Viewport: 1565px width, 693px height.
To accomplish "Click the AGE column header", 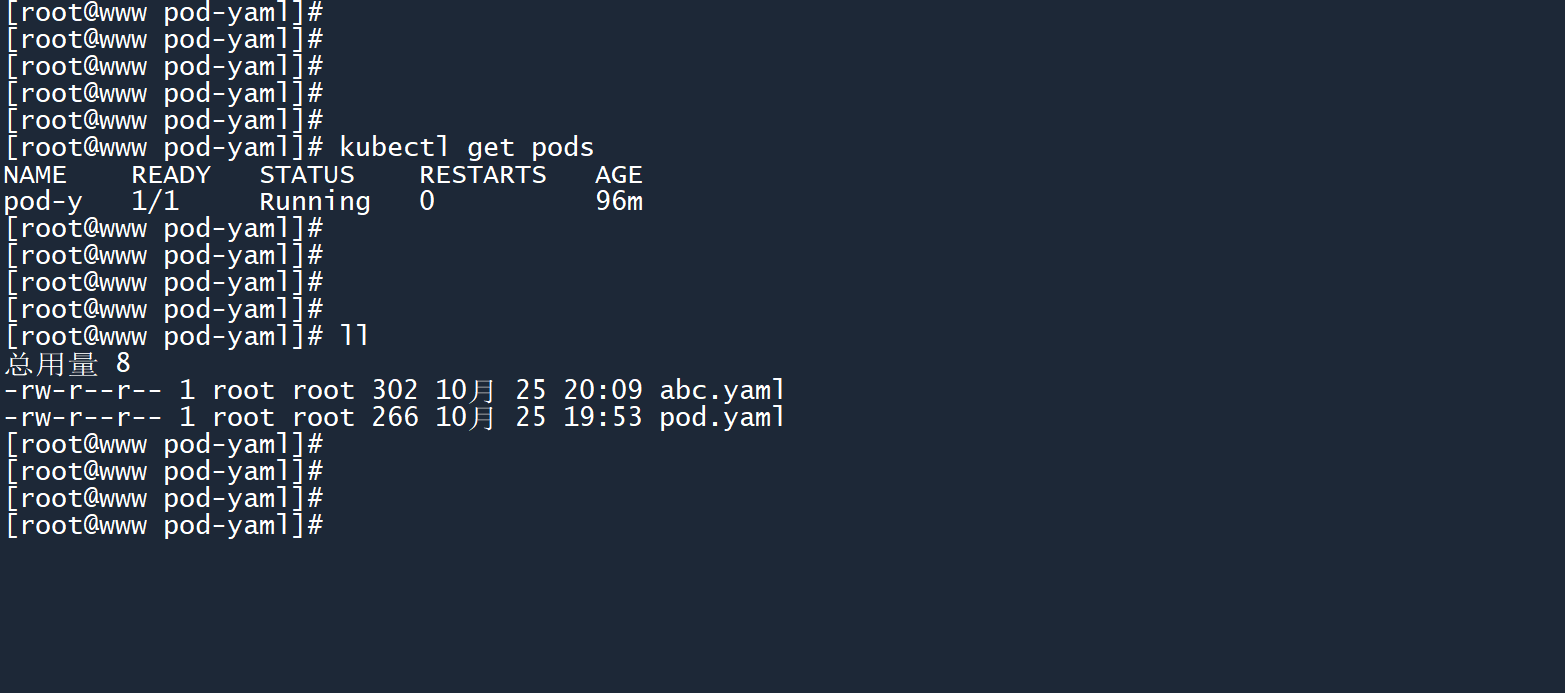I will tap(619, 175).
